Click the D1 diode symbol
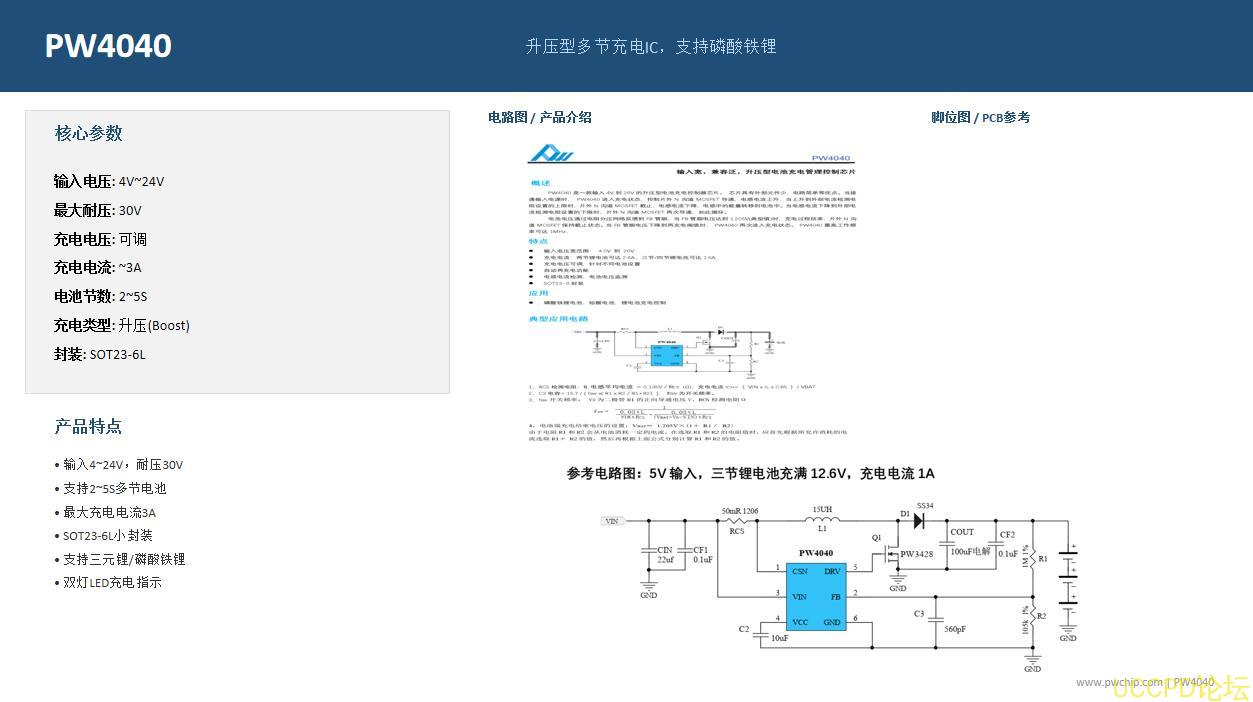 917,519
